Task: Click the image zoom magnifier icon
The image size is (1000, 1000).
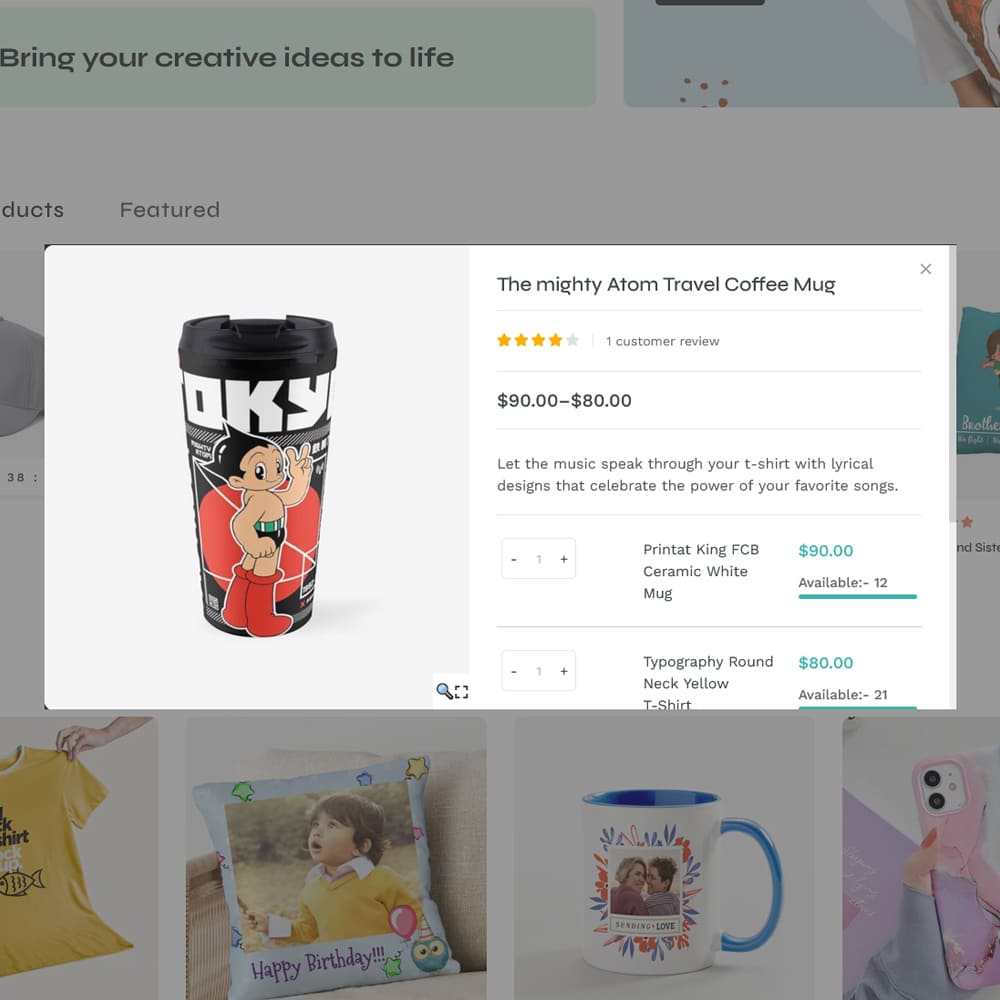Action: [444, 691]
